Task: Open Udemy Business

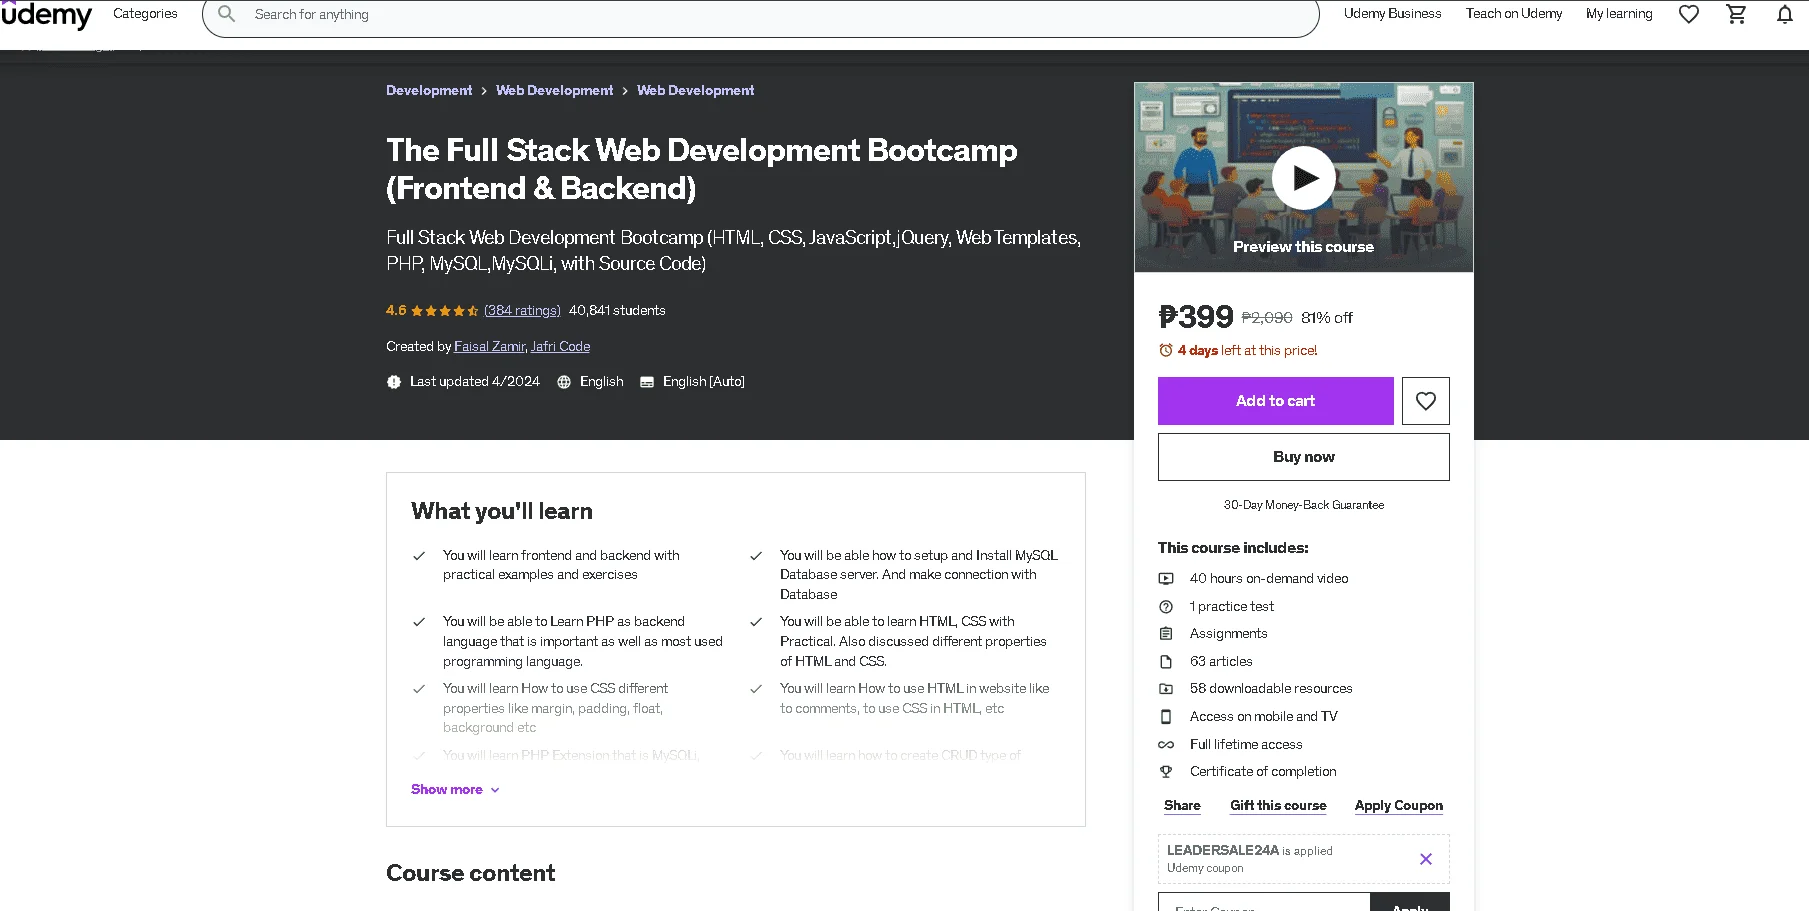Action: pos(1392,14)
